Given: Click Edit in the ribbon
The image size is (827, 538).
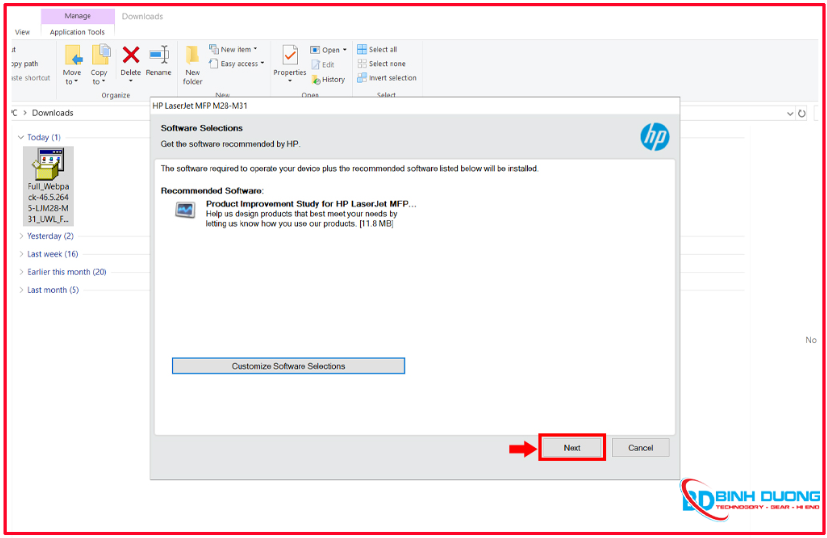Looking at the screenshot, I should [x=323, y=64].
